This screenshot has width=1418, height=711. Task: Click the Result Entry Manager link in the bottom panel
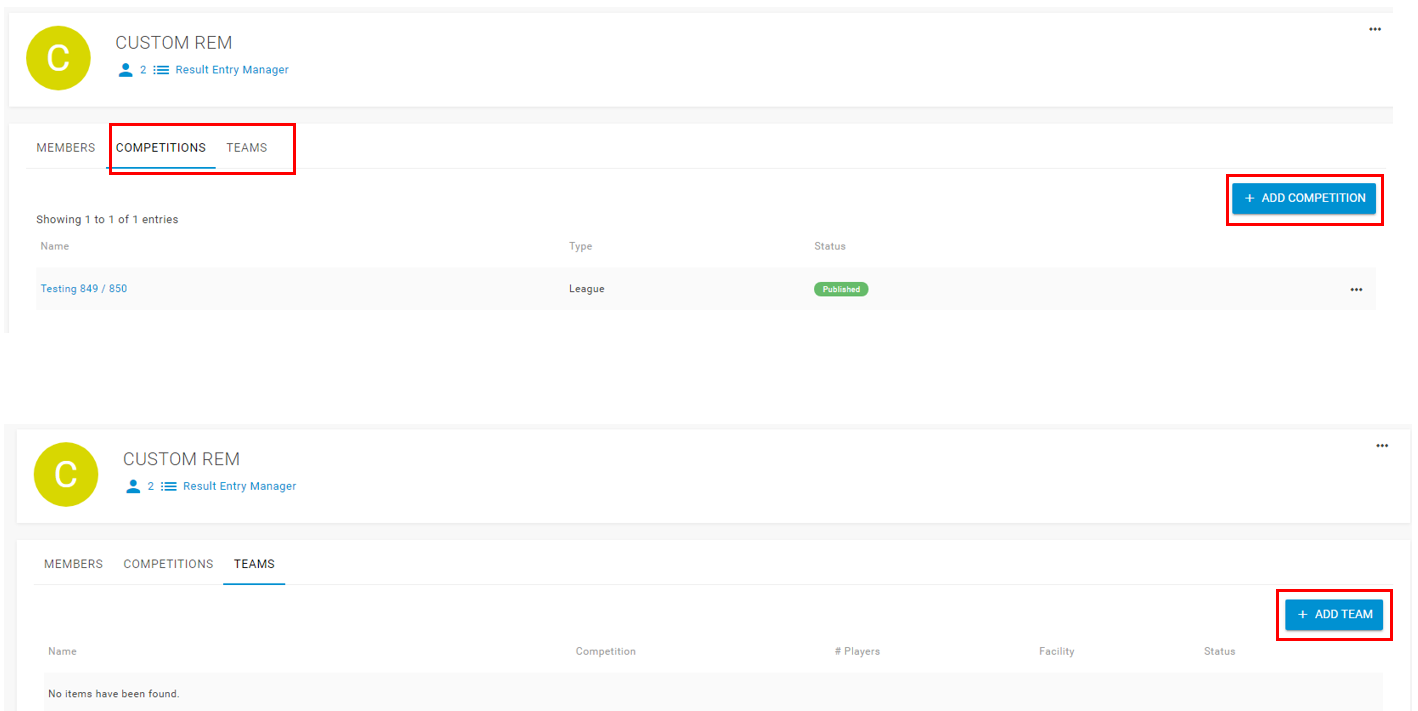[240, 486]
